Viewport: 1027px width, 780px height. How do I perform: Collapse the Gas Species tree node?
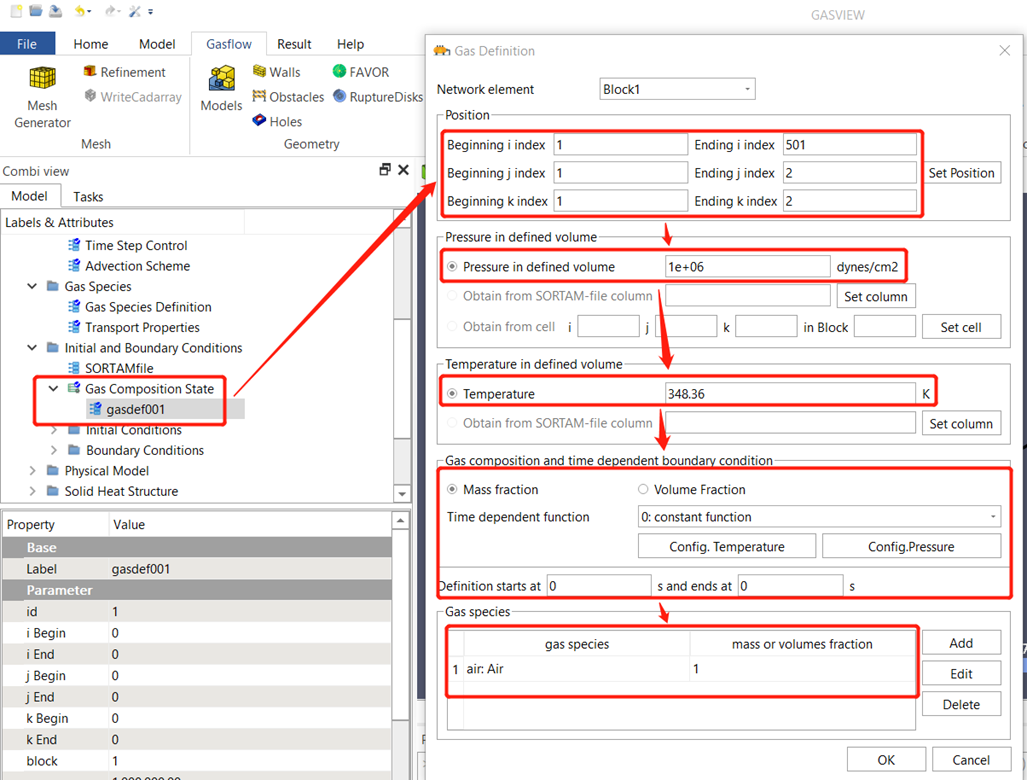click(x=32, y=286)
